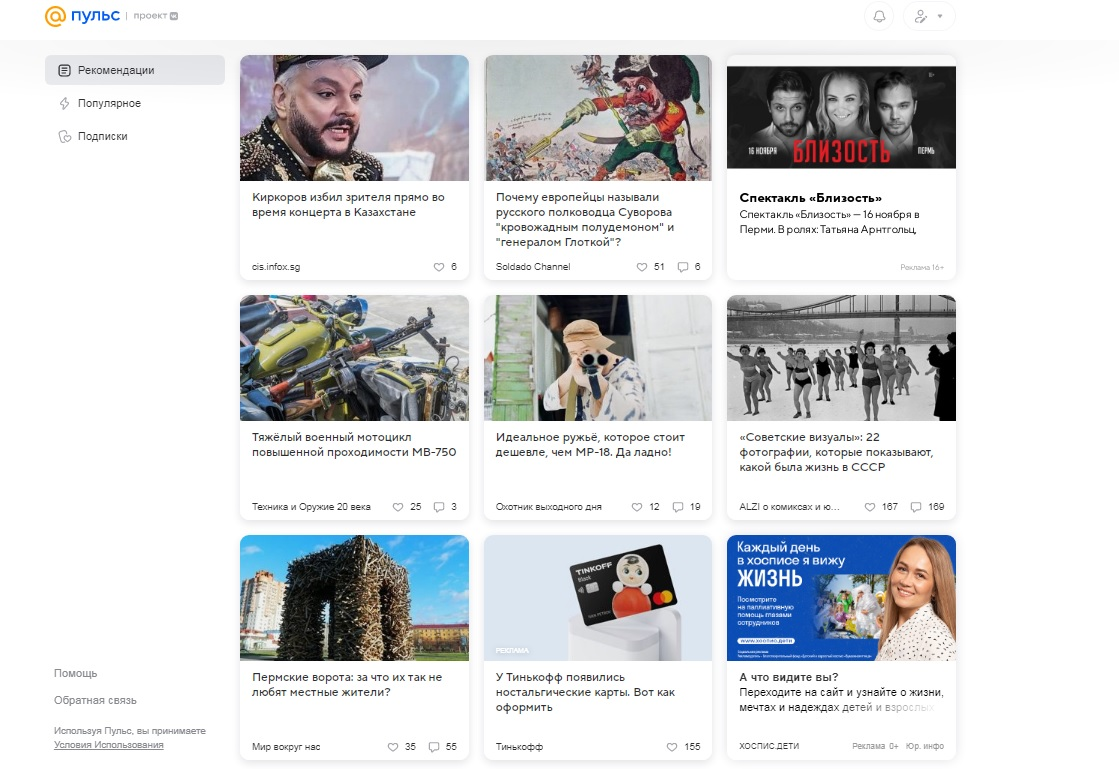Open headline Киркоров избил зрителя

[348, 205]
